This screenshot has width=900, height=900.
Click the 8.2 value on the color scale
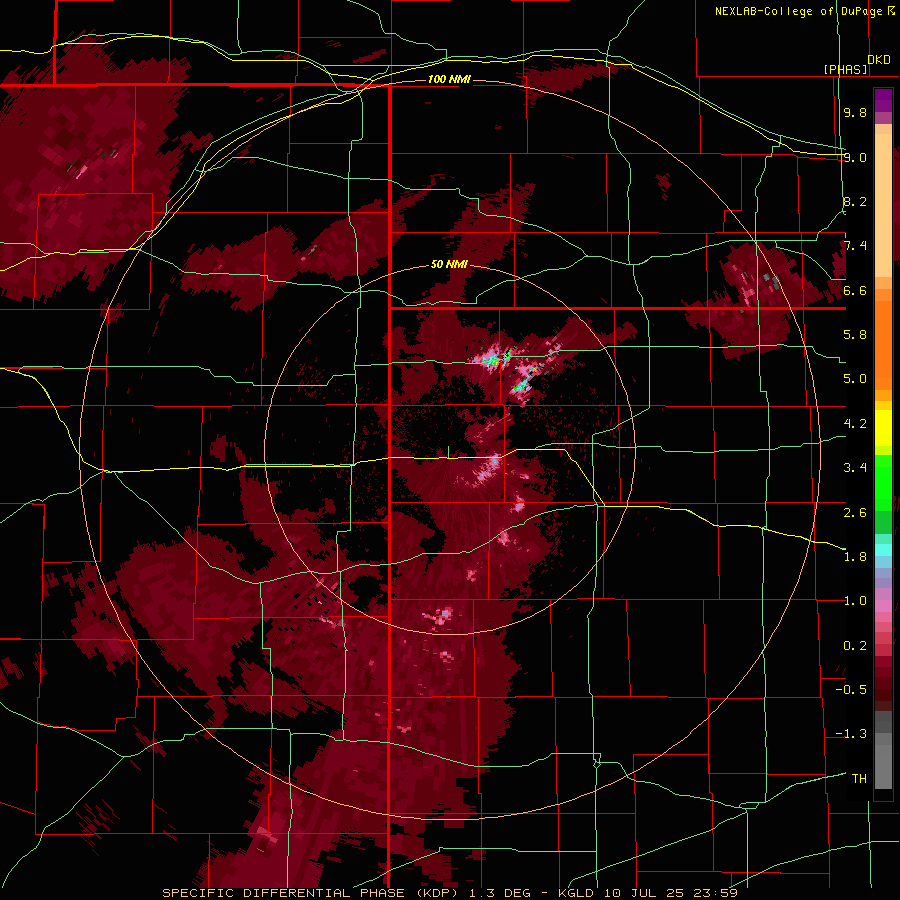[x=855, y=201]
